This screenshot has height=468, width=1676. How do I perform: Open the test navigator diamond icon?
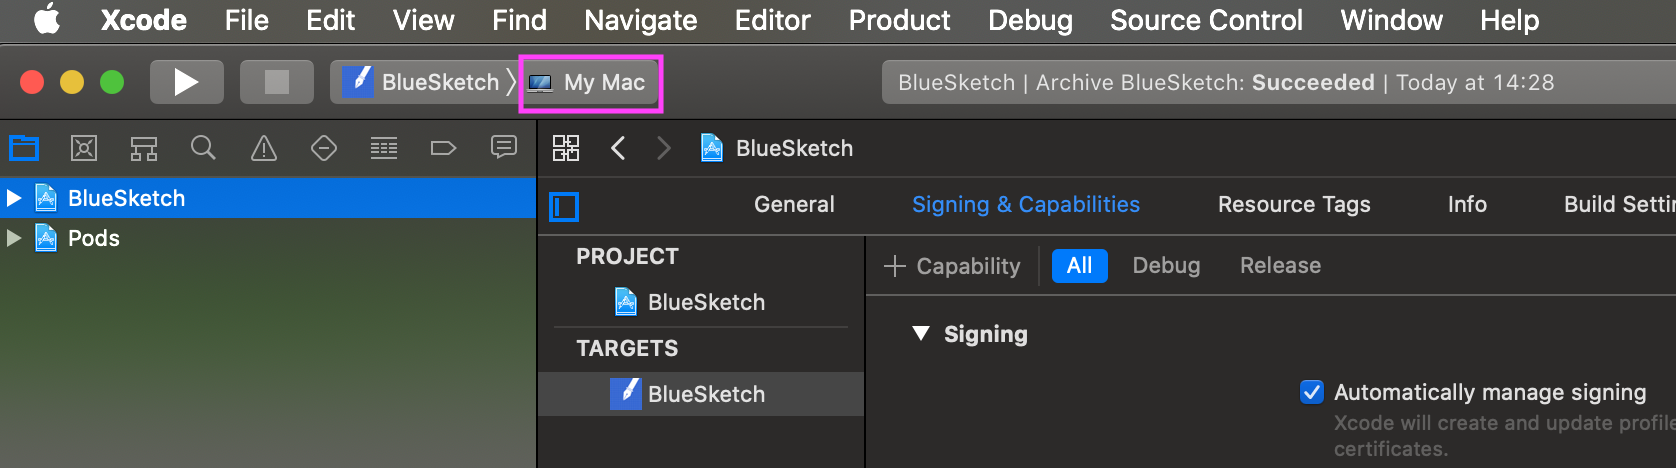click(324, 149)
